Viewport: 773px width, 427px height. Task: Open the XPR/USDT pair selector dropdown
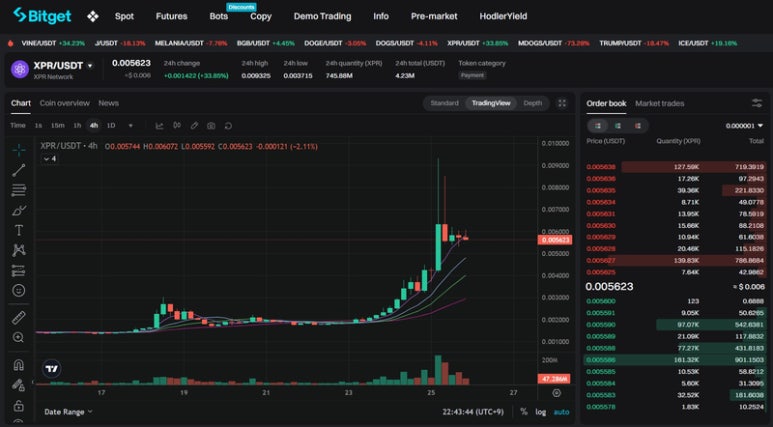tap(90, 66)
